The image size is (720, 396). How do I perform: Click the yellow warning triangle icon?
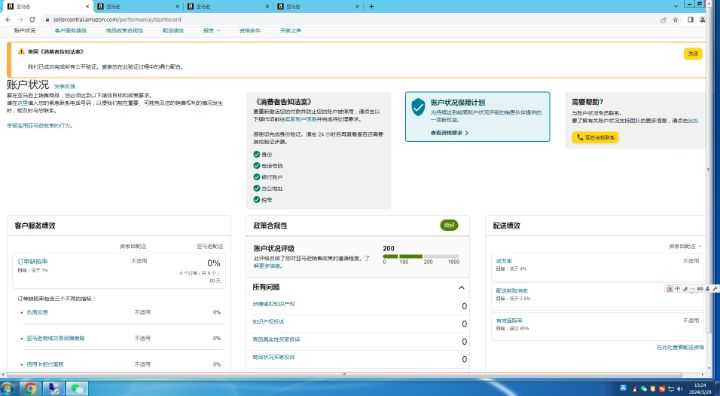click(21, 52)
